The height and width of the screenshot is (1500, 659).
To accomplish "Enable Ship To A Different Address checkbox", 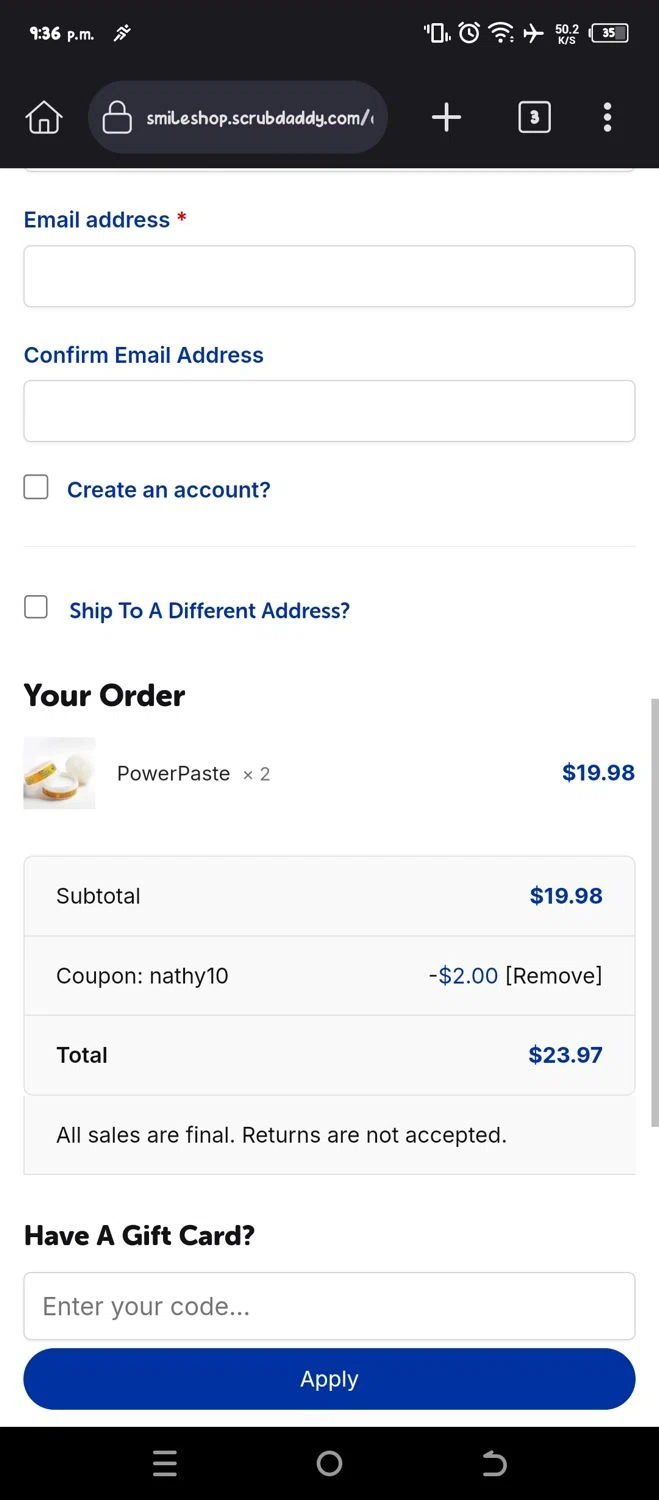I will tap(36, 607).
